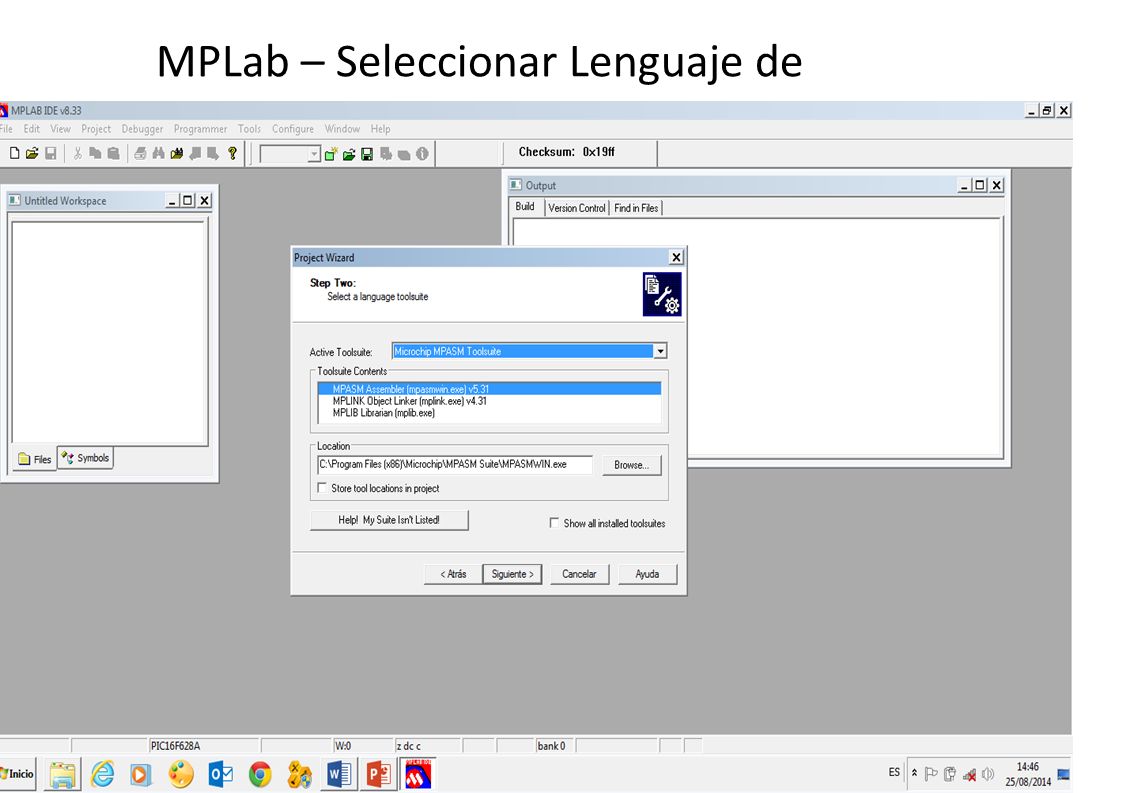1122x793 pixels.
Task: Switch to Find in Files output tab
Action: (636, 208)
